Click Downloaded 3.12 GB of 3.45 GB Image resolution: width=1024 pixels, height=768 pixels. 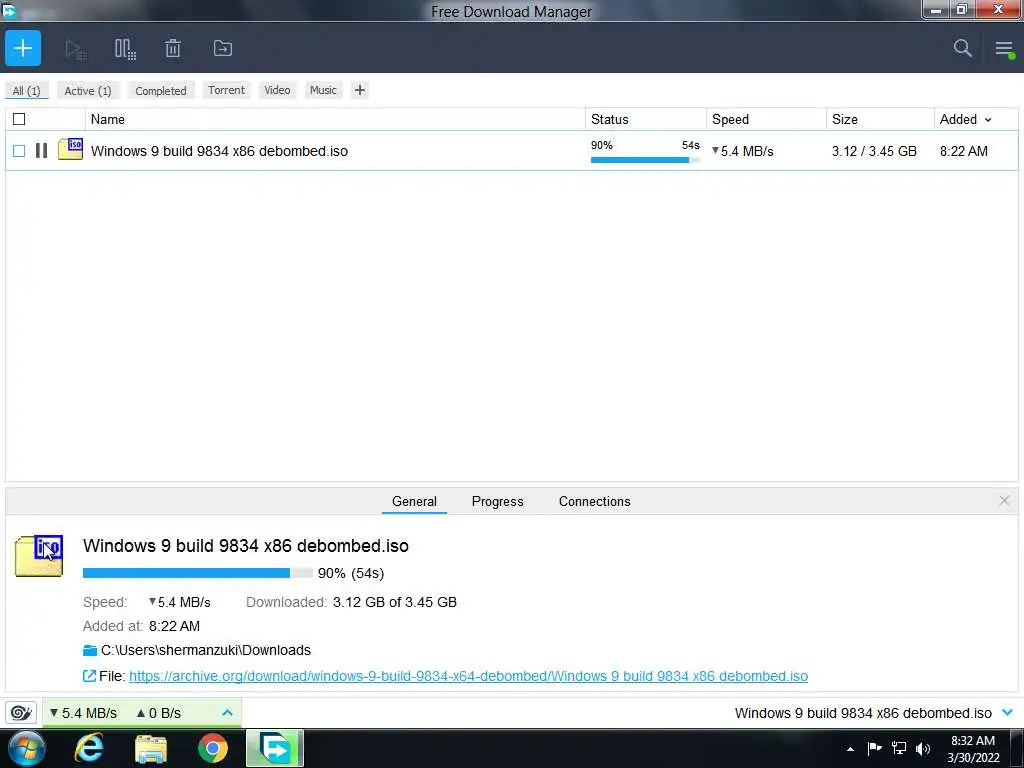click(351, 602)
